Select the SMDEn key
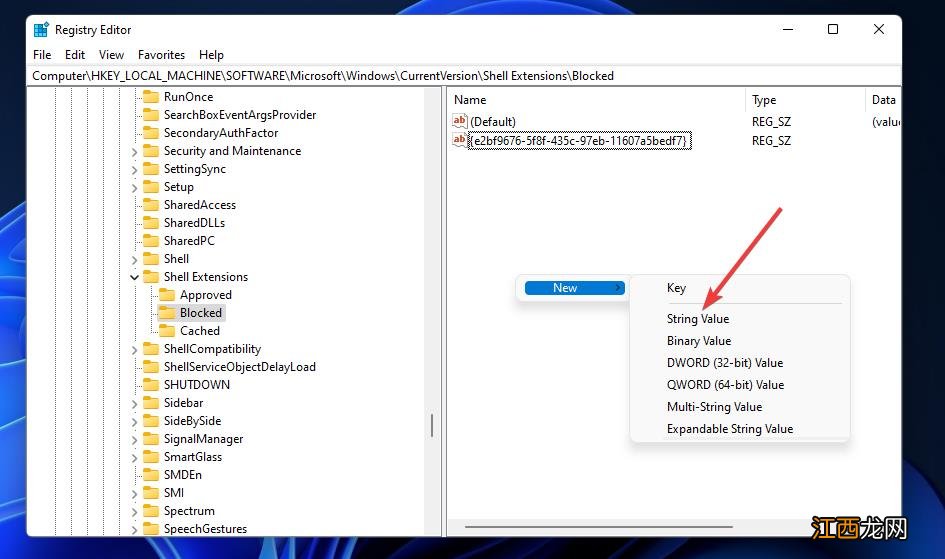 [x=183, y=475]
